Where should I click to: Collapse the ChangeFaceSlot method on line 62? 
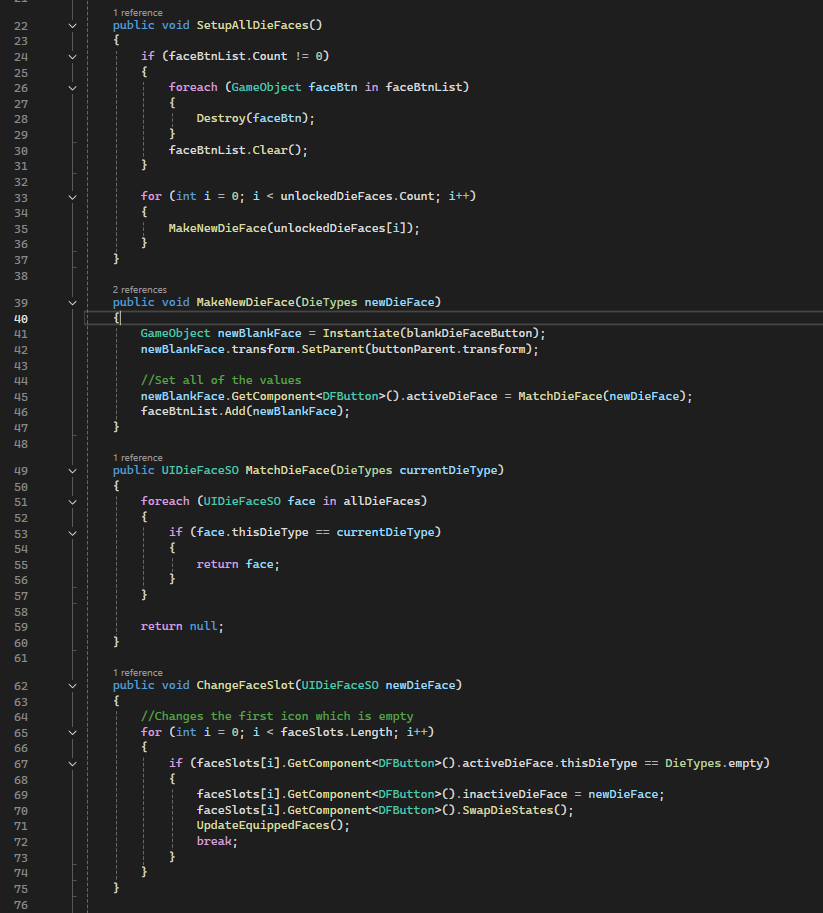click(72, 686)
